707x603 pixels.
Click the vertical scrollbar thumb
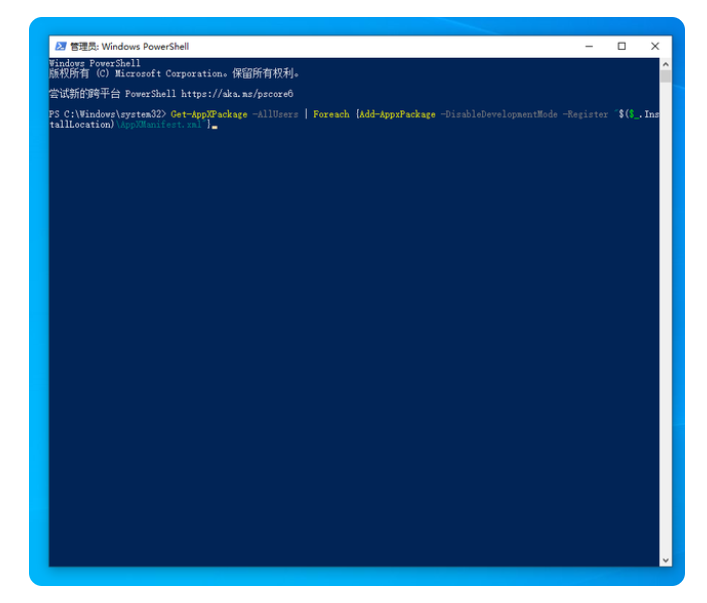click(x=666, y=76)
